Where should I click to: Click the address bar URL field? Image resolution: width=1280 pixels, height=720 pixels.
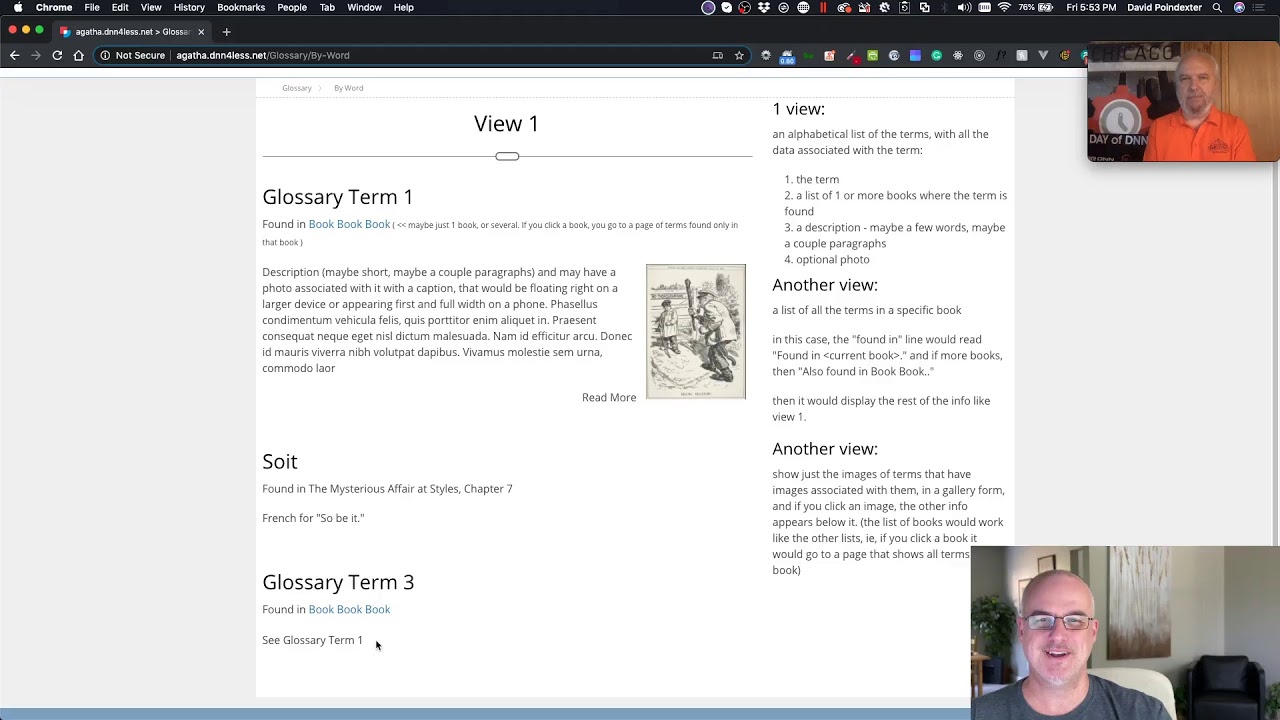click(x=400, y=55)
